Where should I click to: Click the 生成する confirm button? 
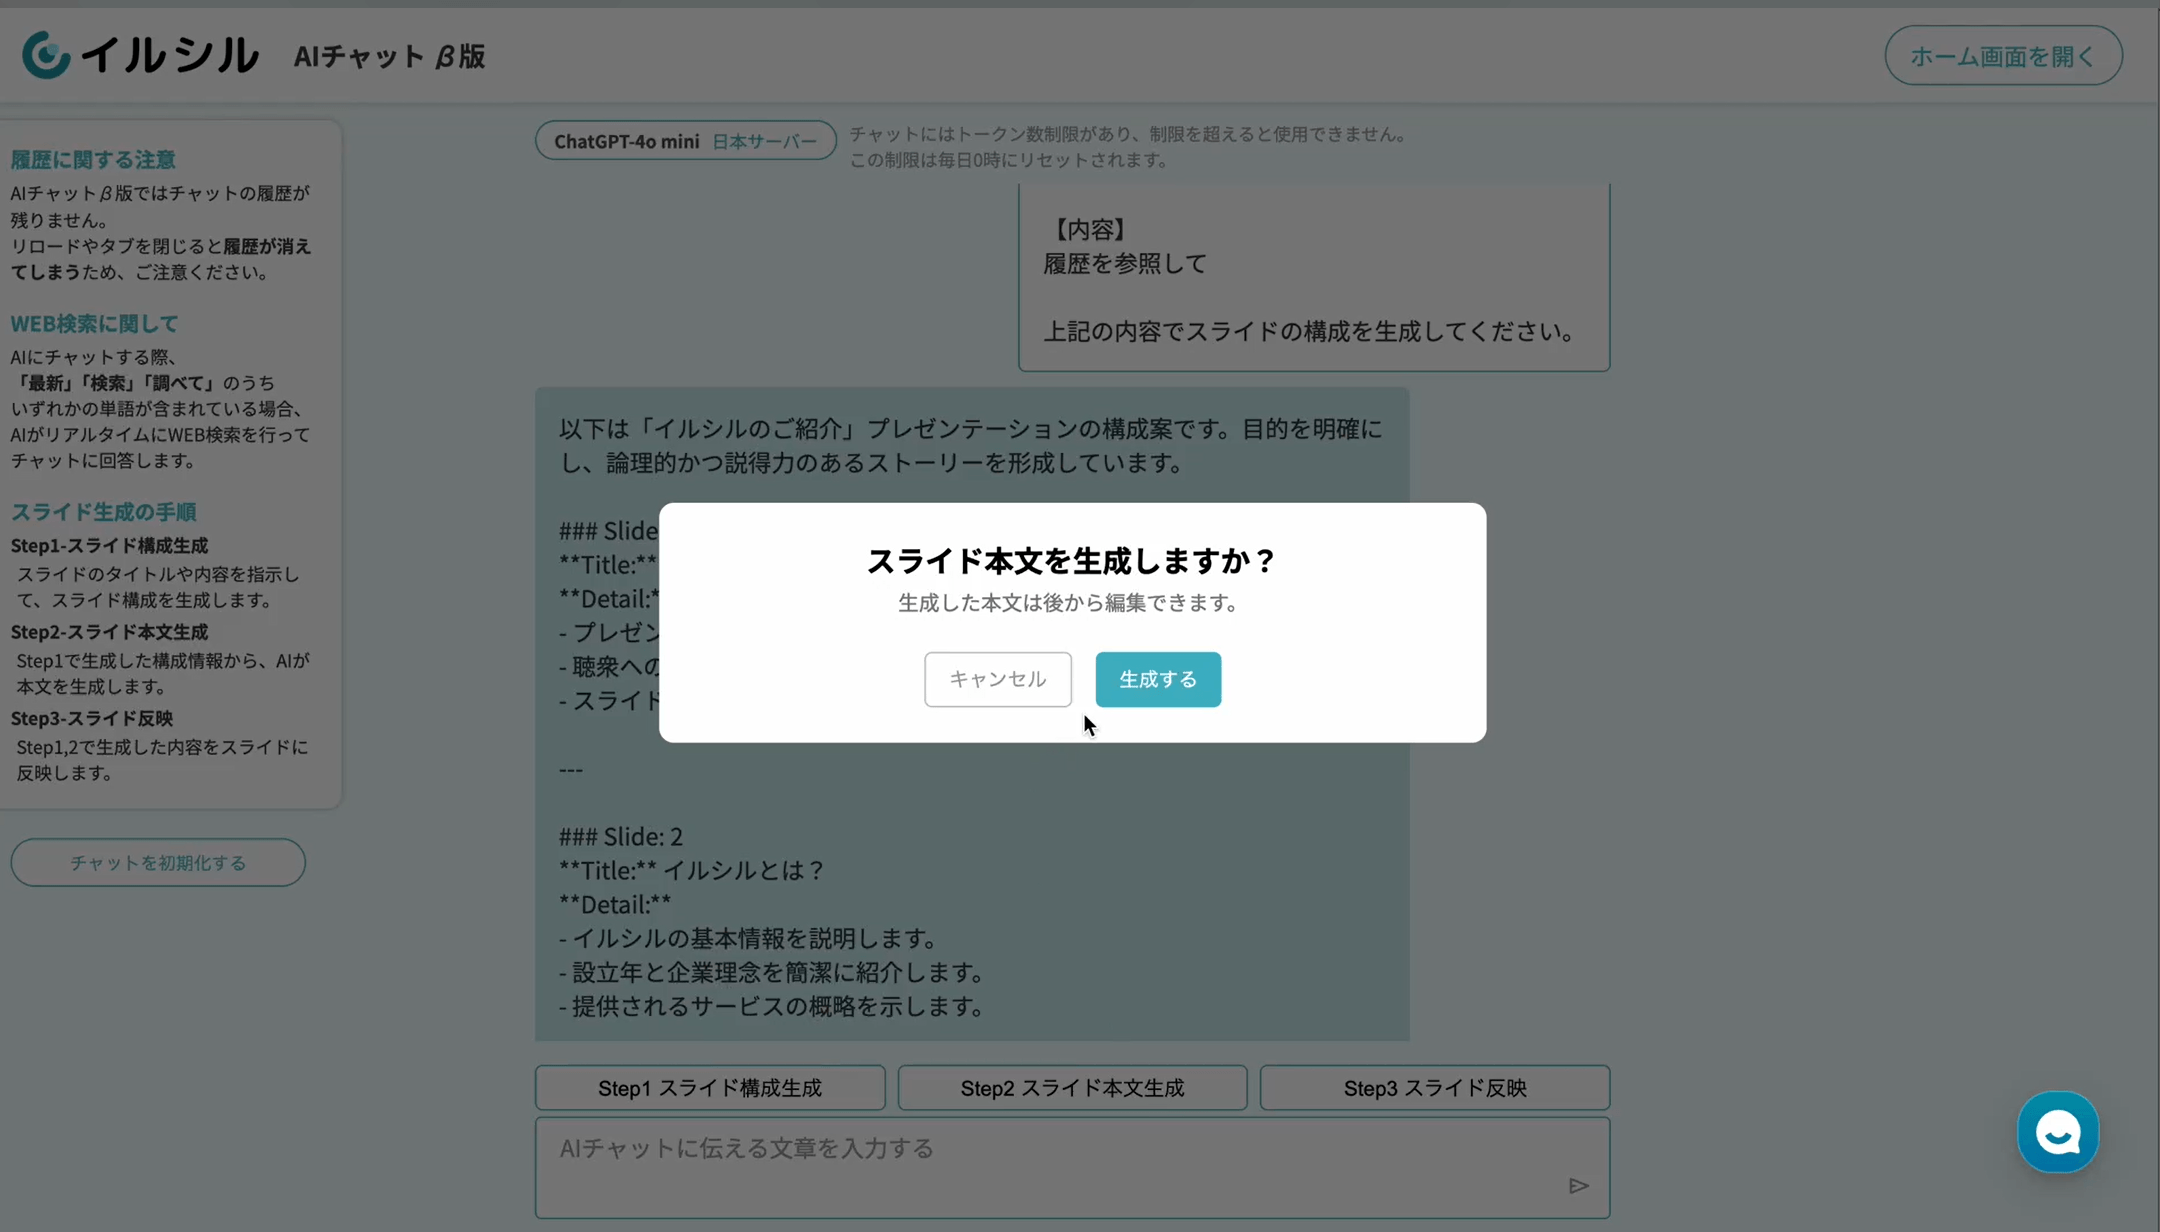tap(1157, 679)
